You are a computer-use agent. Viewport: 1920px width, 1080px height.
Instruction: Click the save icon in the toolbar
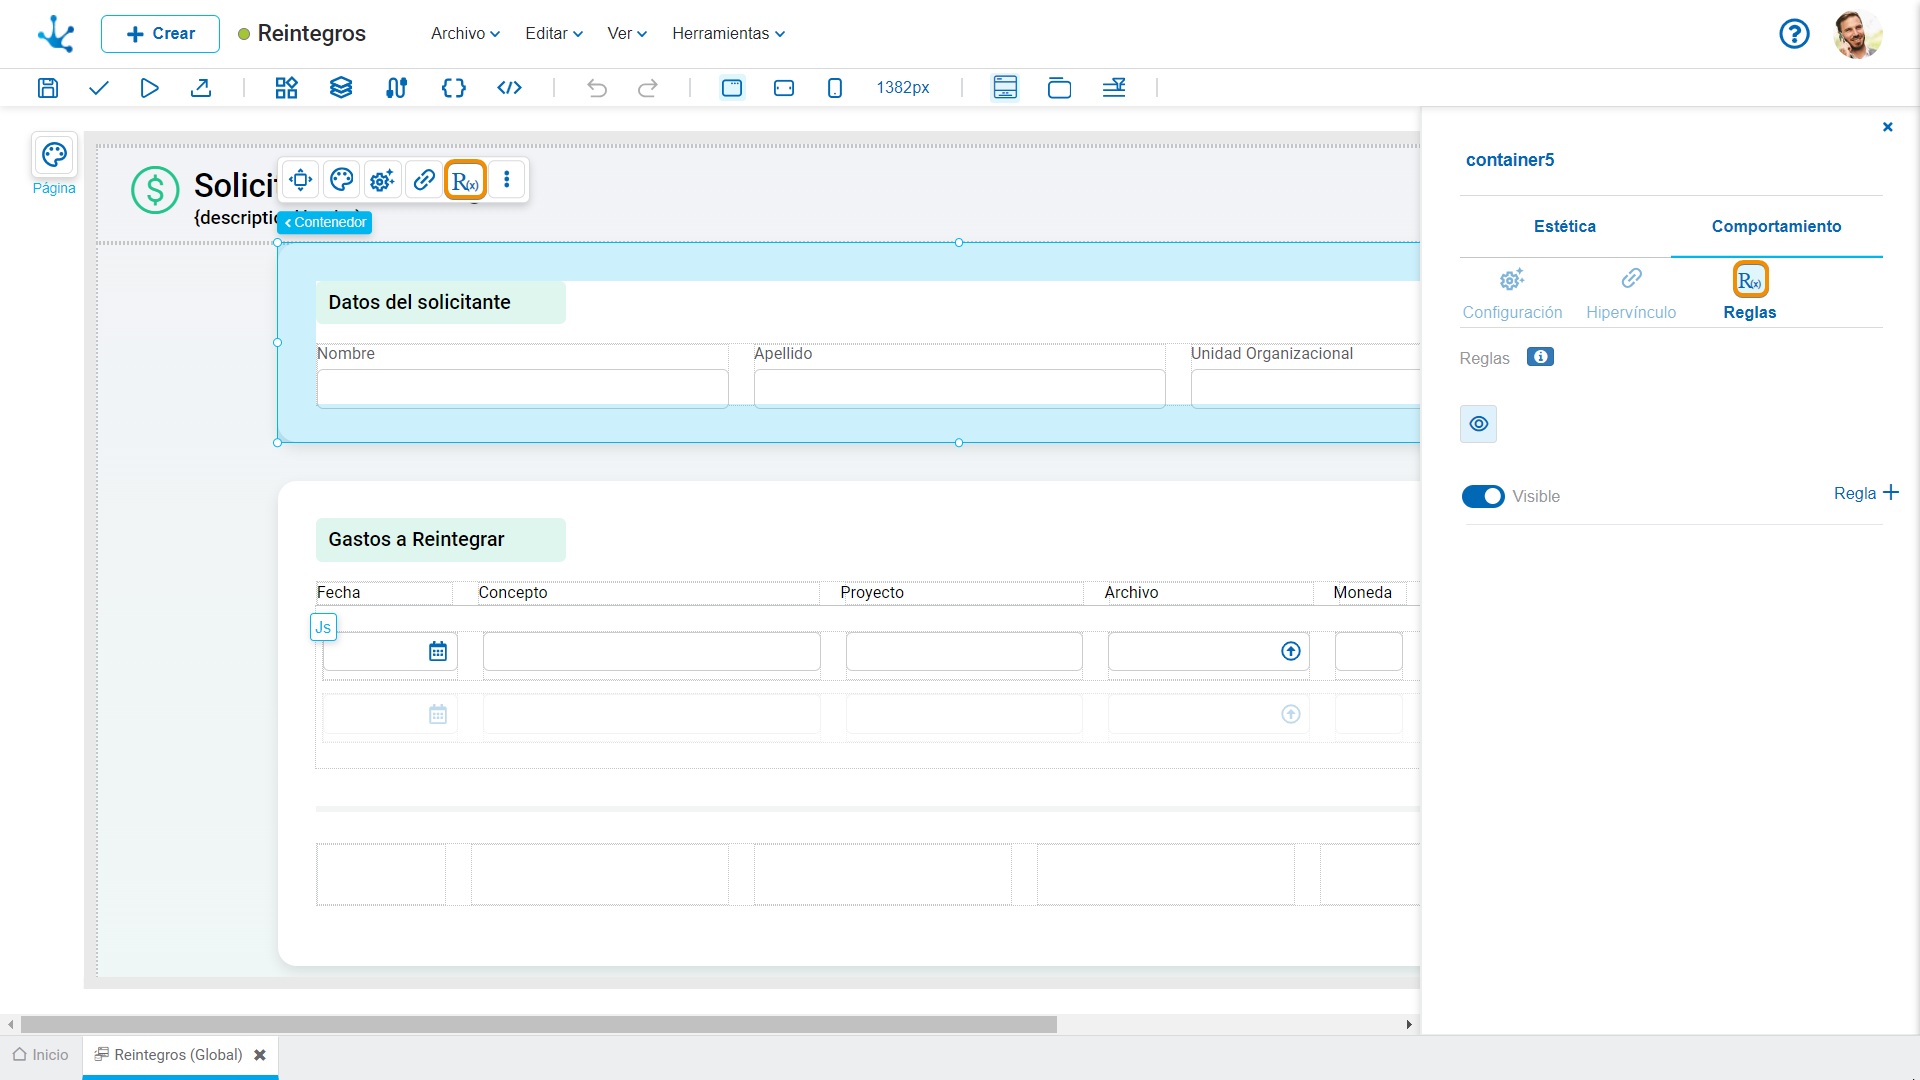[x=47, y=88]
